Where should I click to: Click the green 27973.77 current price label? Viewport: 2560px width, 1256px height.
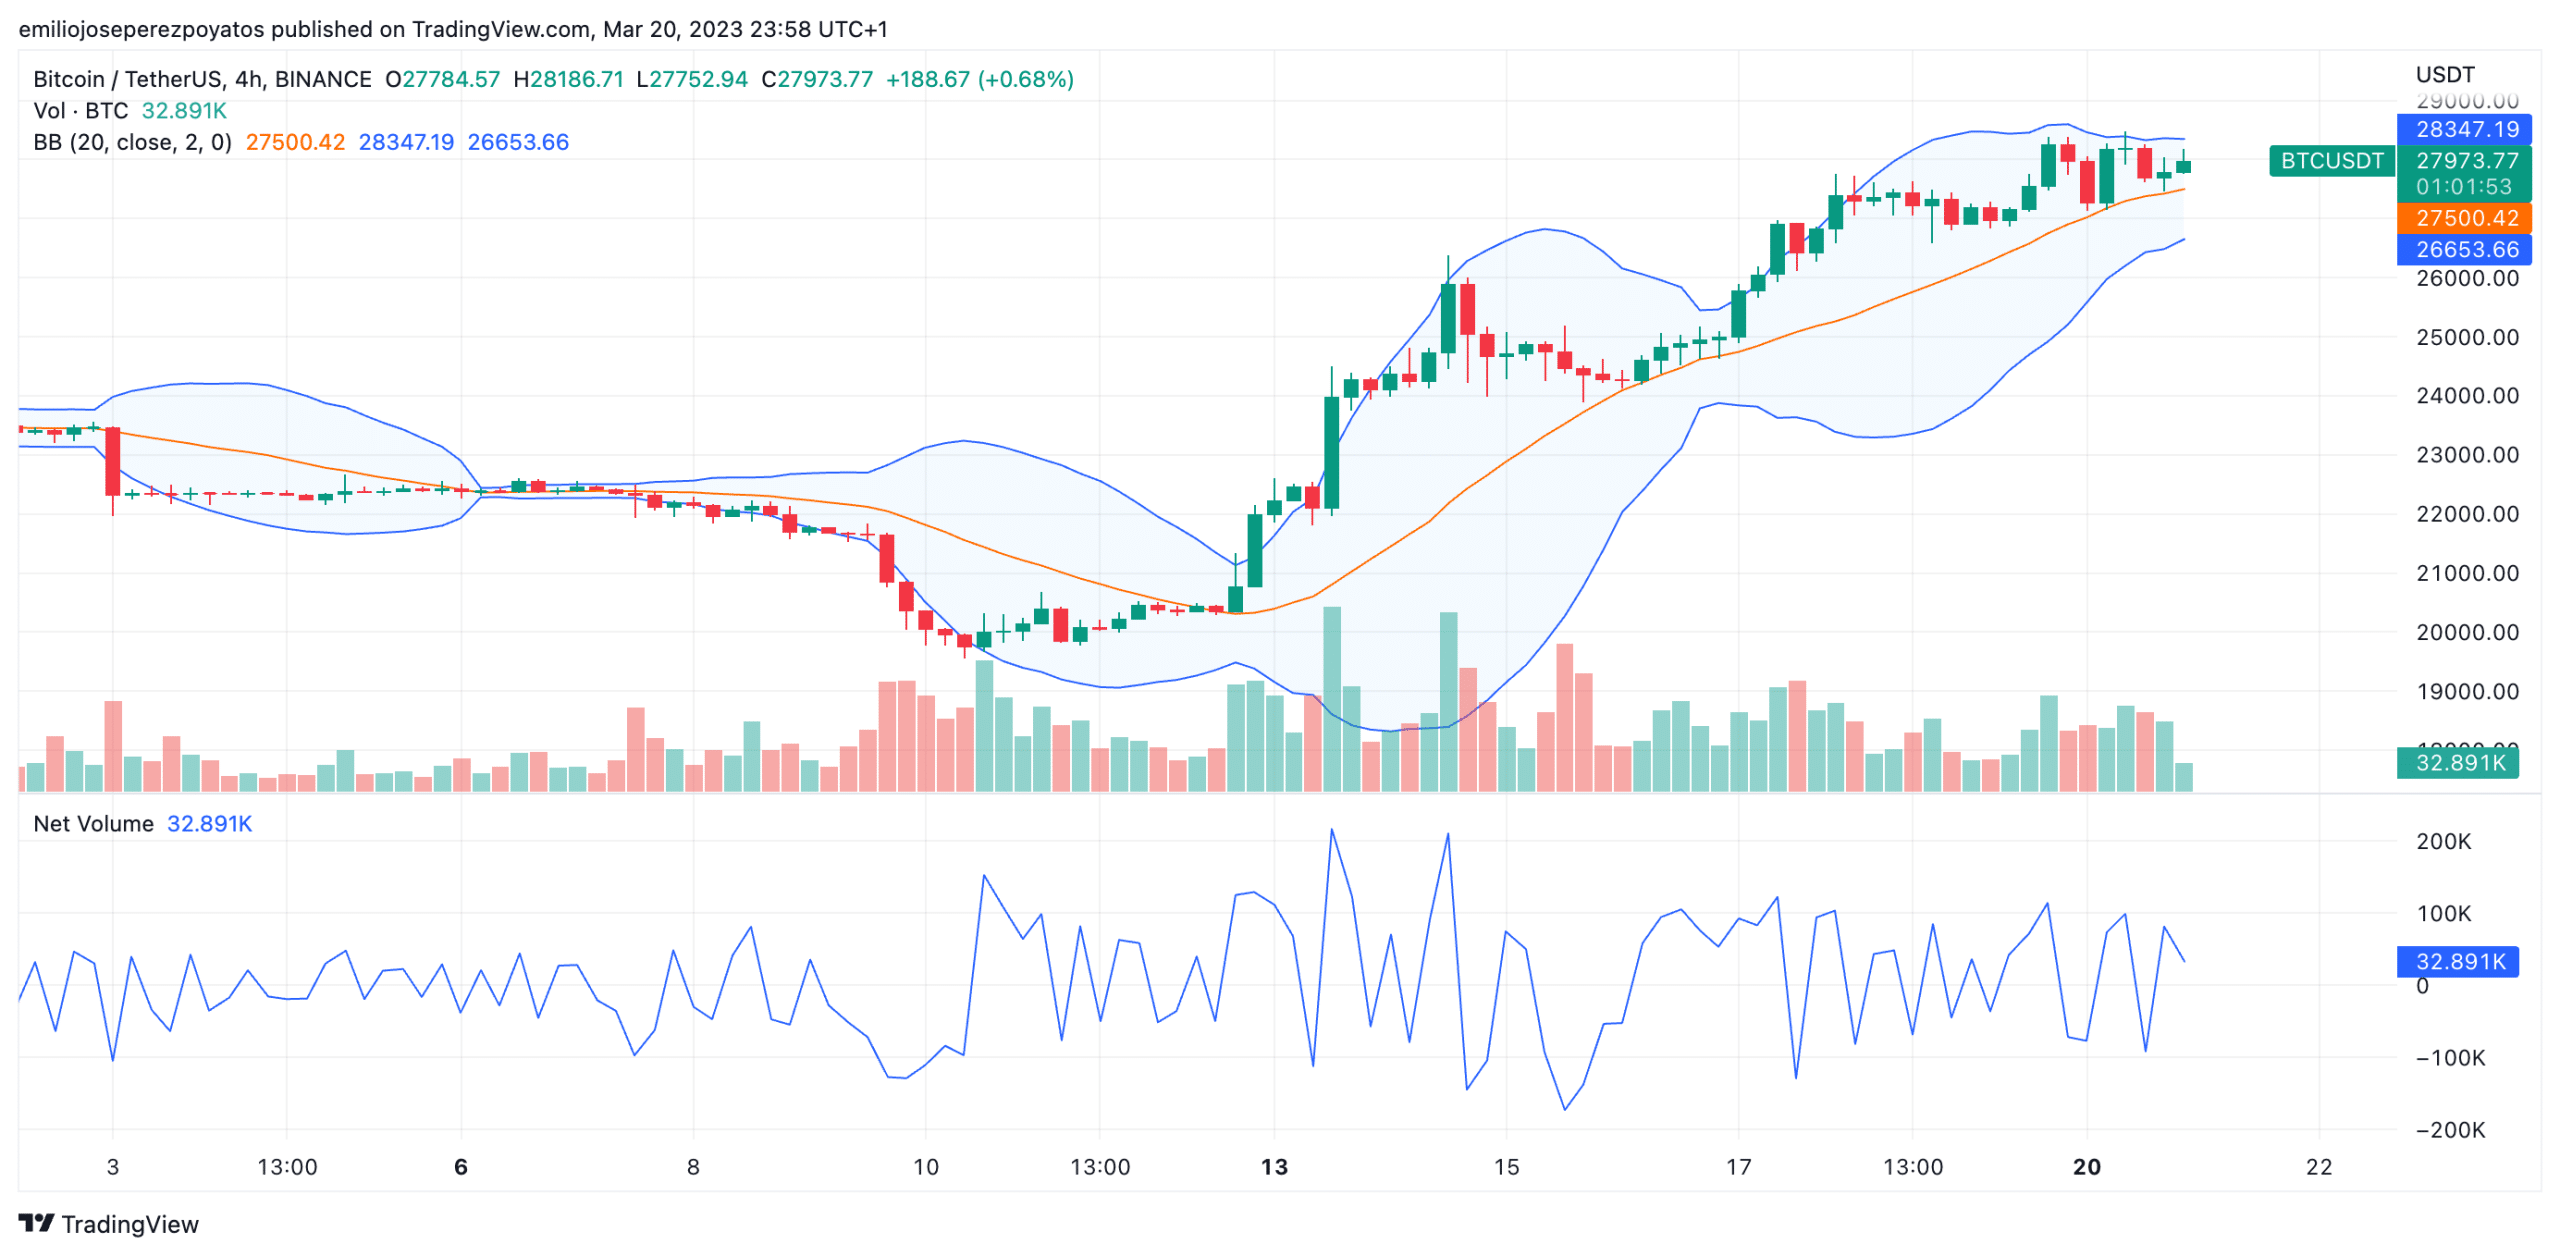click(2466, 160)
